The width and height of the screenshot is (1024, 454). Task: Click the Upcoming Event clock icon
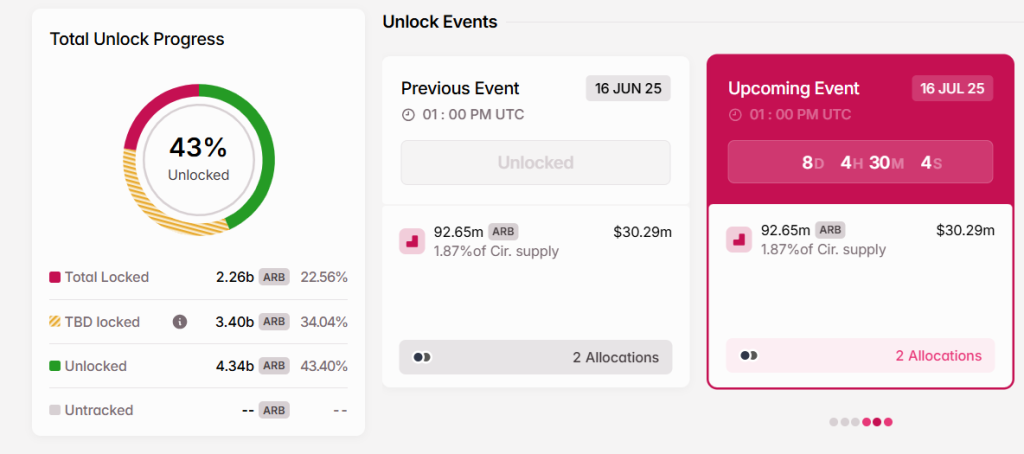(x=735, y=115)
